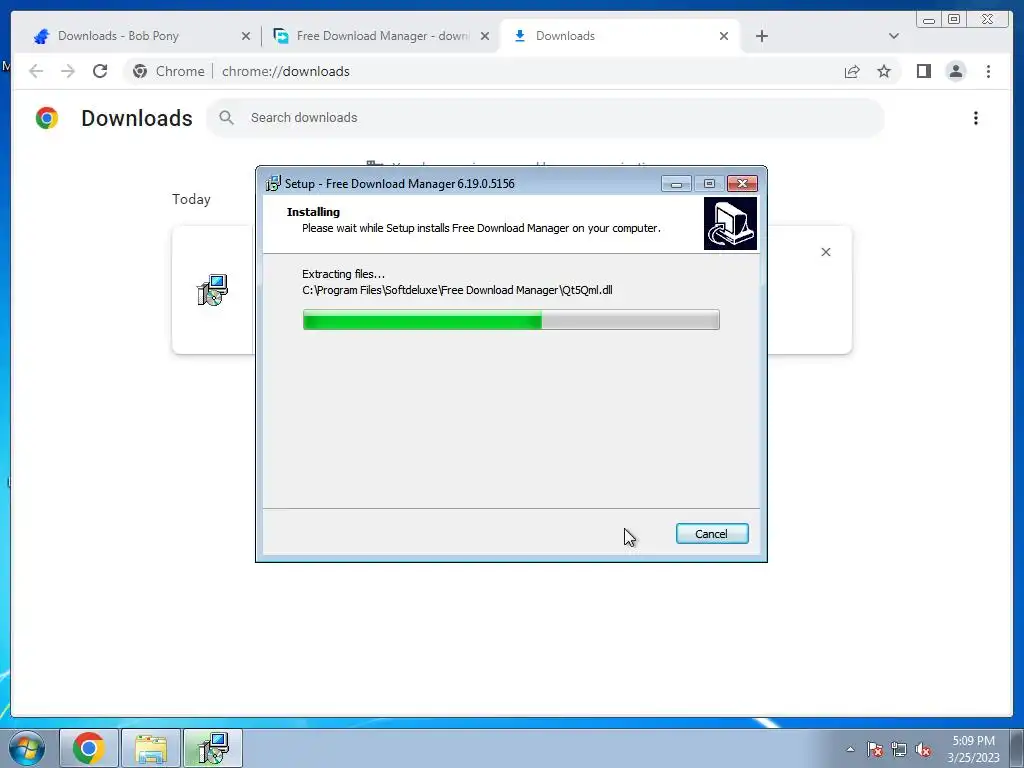Viewport: 1024px width, 768px height.
Task: Open Chrome main three-dot menu
Action: click(x=988, y=71)
